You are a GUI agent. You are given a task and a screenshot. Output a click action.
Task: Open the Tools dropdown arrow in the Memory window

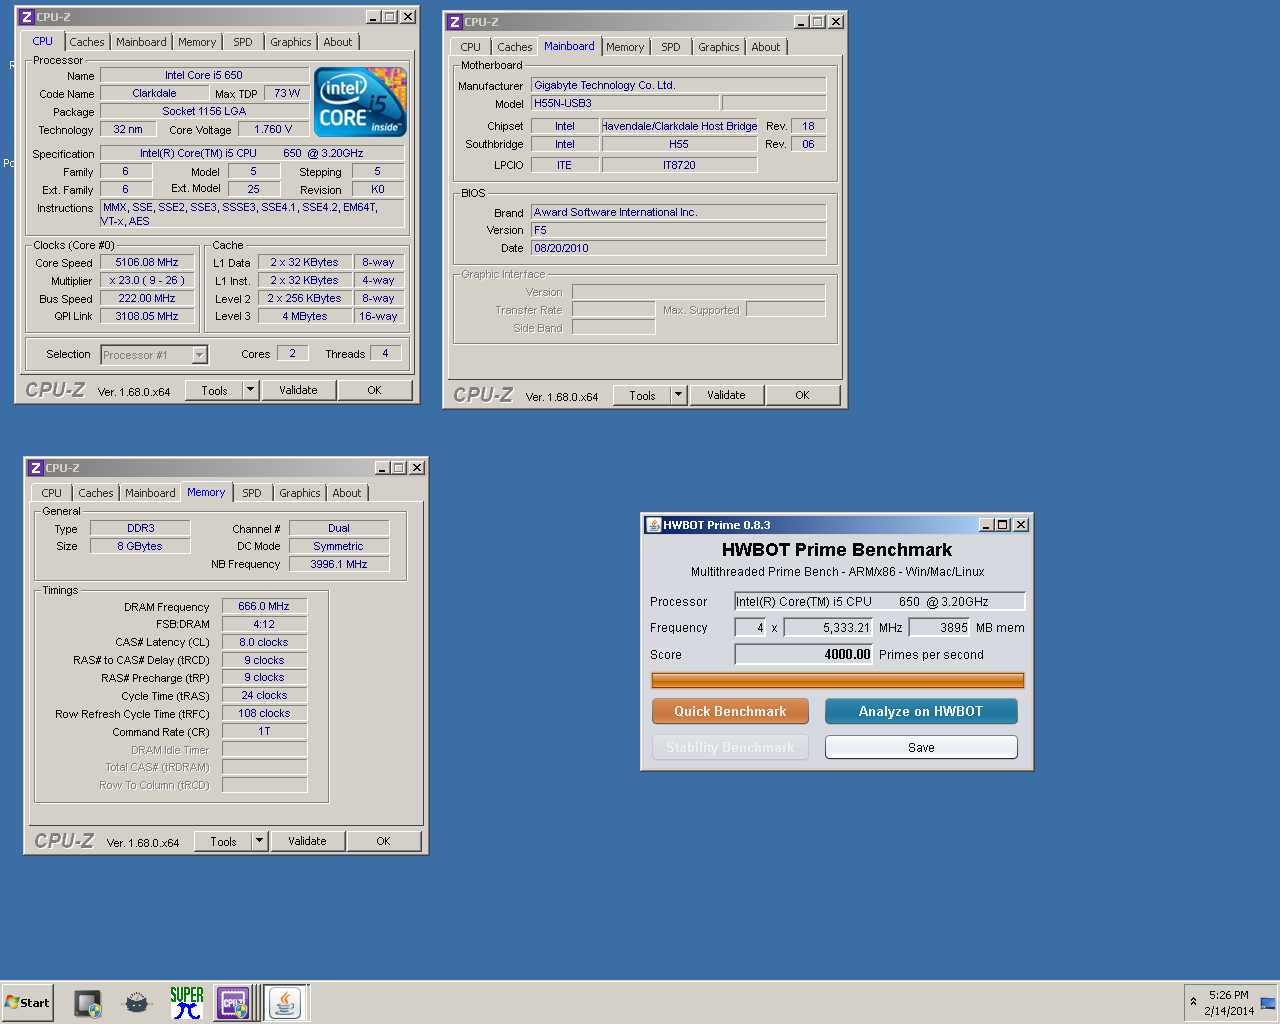click(260, 841)
